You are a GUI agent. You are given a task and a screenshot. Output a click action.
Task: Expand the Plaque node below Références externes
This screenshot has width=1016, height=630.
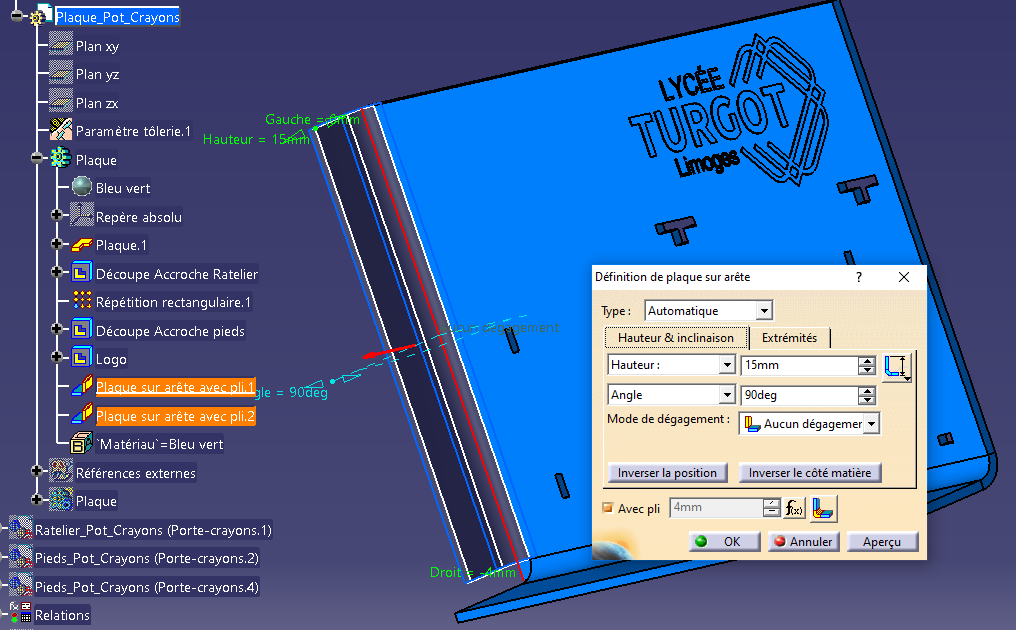pos(37,500)
